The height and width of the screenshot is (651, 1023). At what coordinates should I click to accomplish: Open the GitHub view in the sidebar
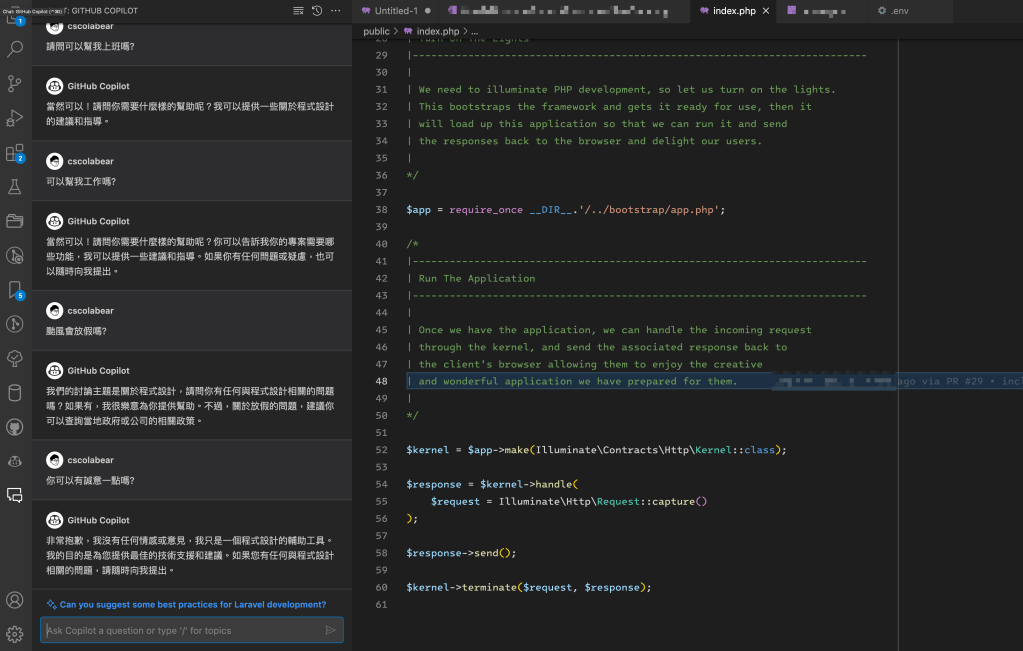(x=14, y=426)
